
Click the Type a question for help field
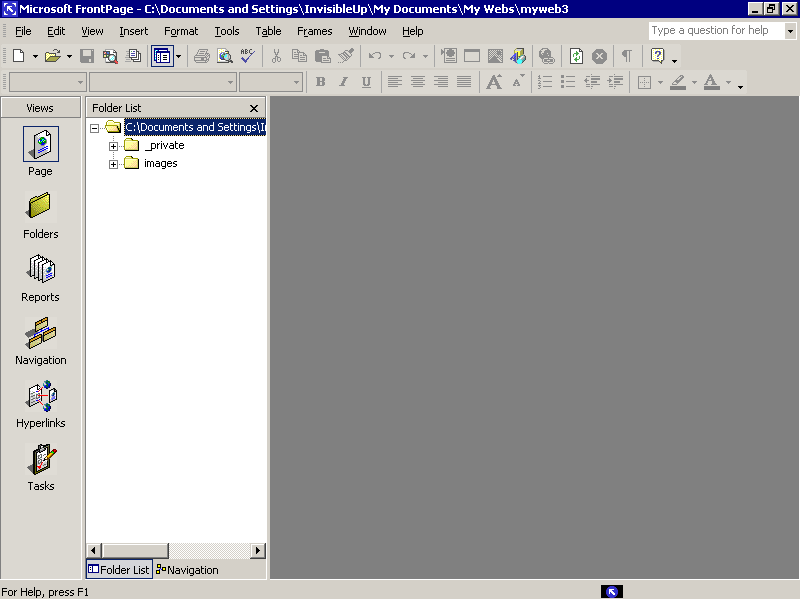point(717,31)
